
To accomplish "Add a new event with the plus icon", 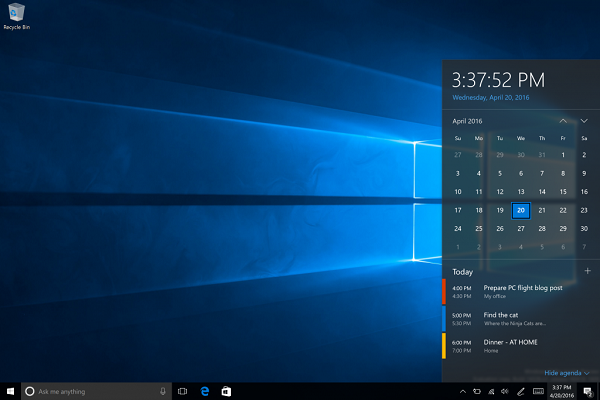I will click(x=587, y=271).
